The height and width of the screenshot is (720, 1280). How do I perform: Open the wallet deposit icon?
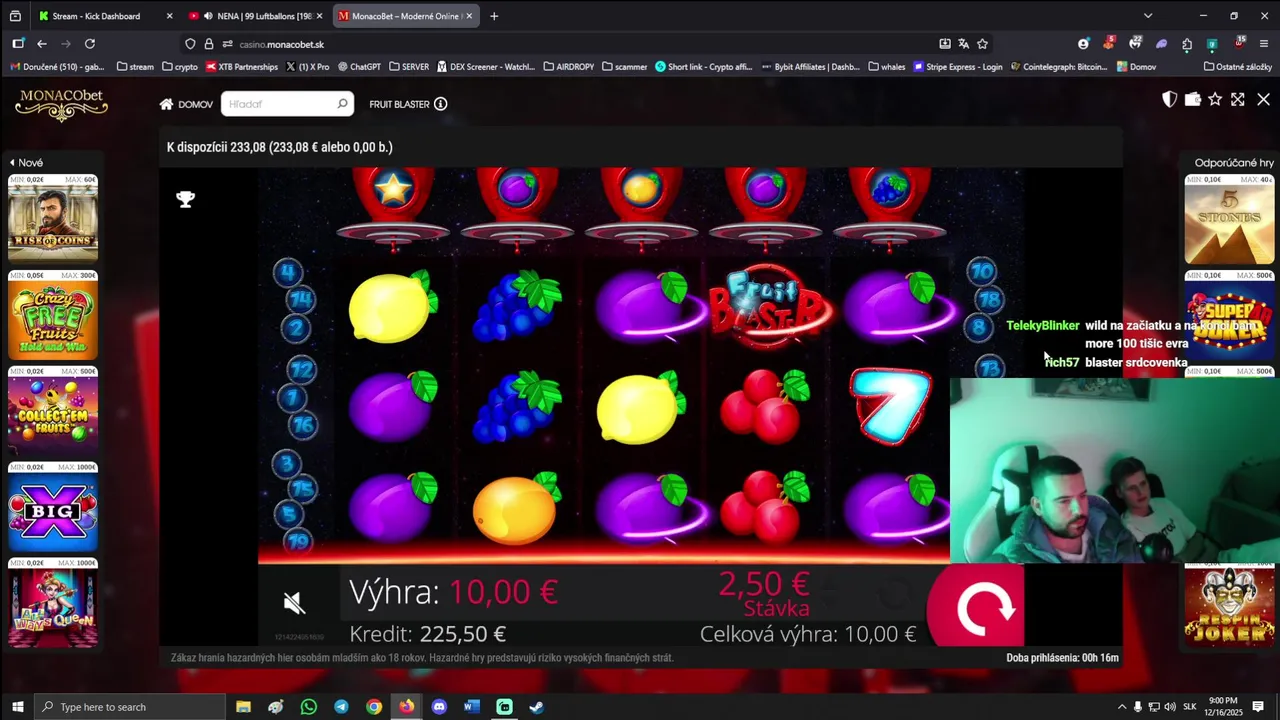[1192, 99]
